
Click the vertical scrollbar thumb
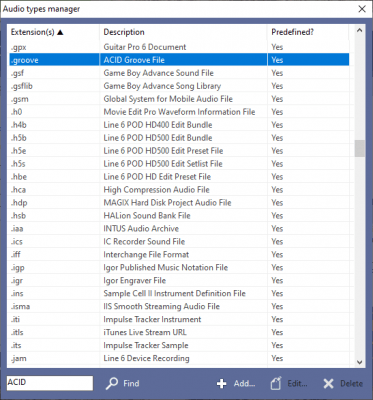pos(359,148)
